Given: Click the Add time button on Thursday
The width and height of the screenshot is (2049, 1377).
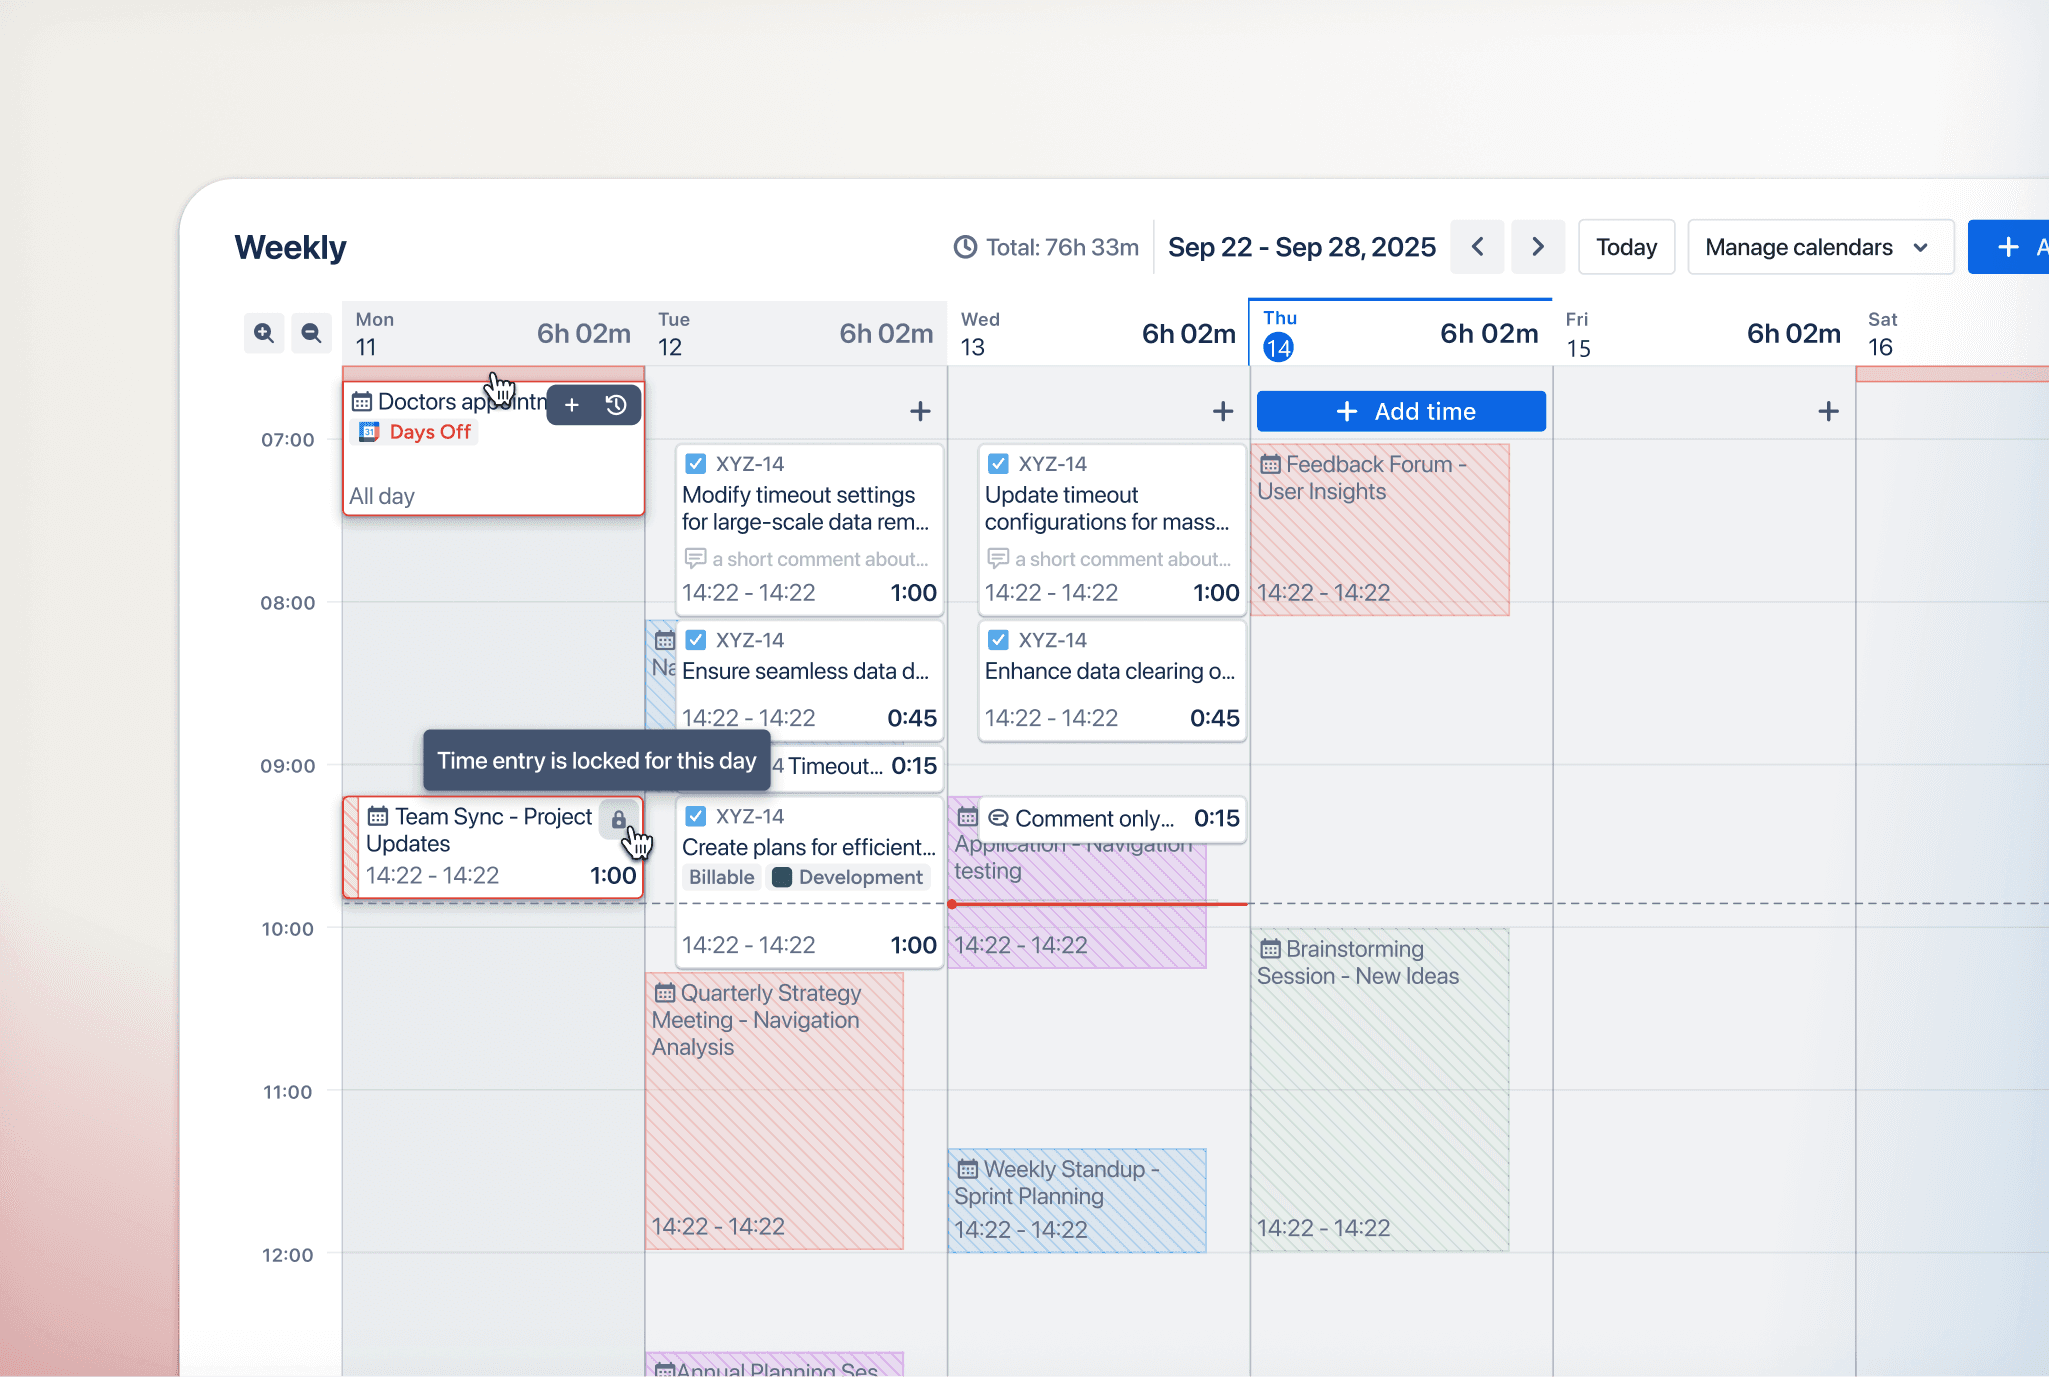Looking at the screenshot, I should coord(1401,411).
